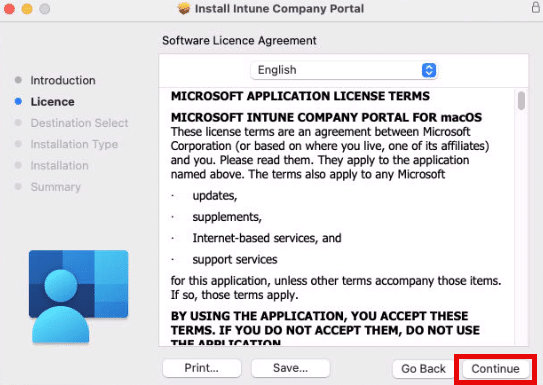The height and width of the screenshot is (385, 543).
Task: Click 'MICROSOFT INTUNE COMPANY PORTAL FOR macOS' line
Action: point(326,117)
